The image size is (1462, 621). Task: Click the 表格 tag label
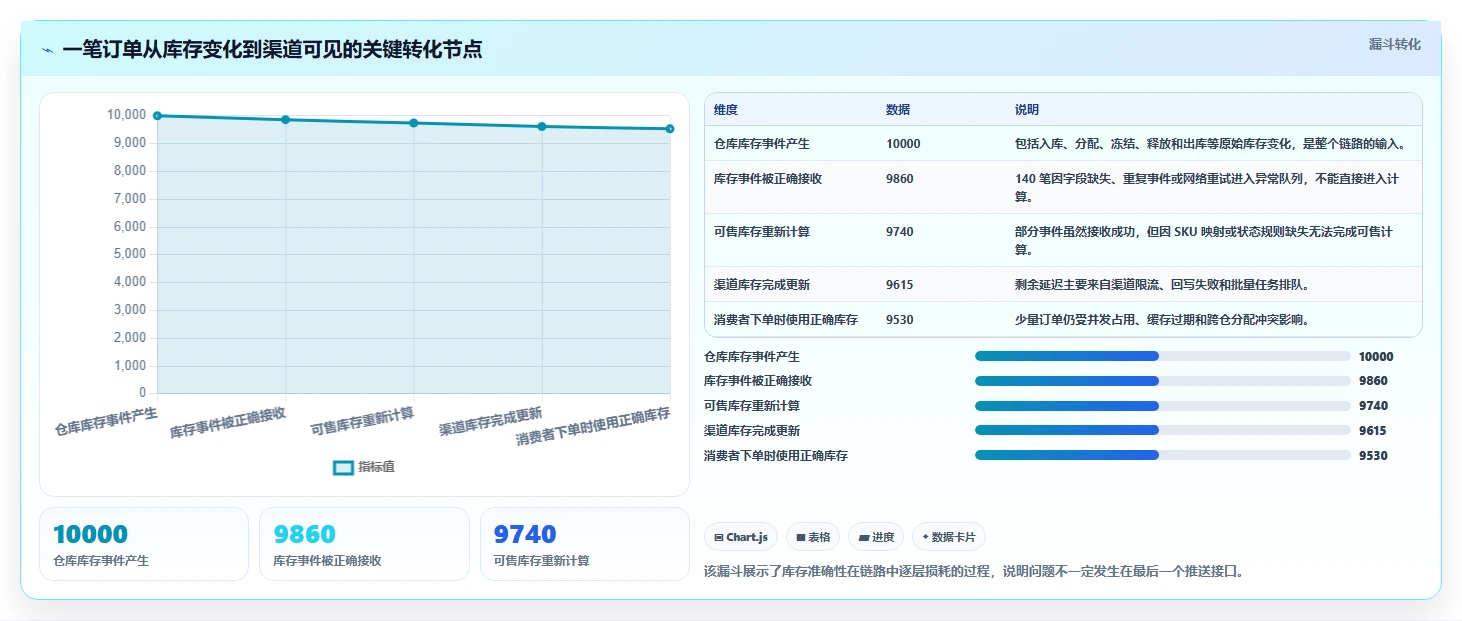[x=819, y=537]
